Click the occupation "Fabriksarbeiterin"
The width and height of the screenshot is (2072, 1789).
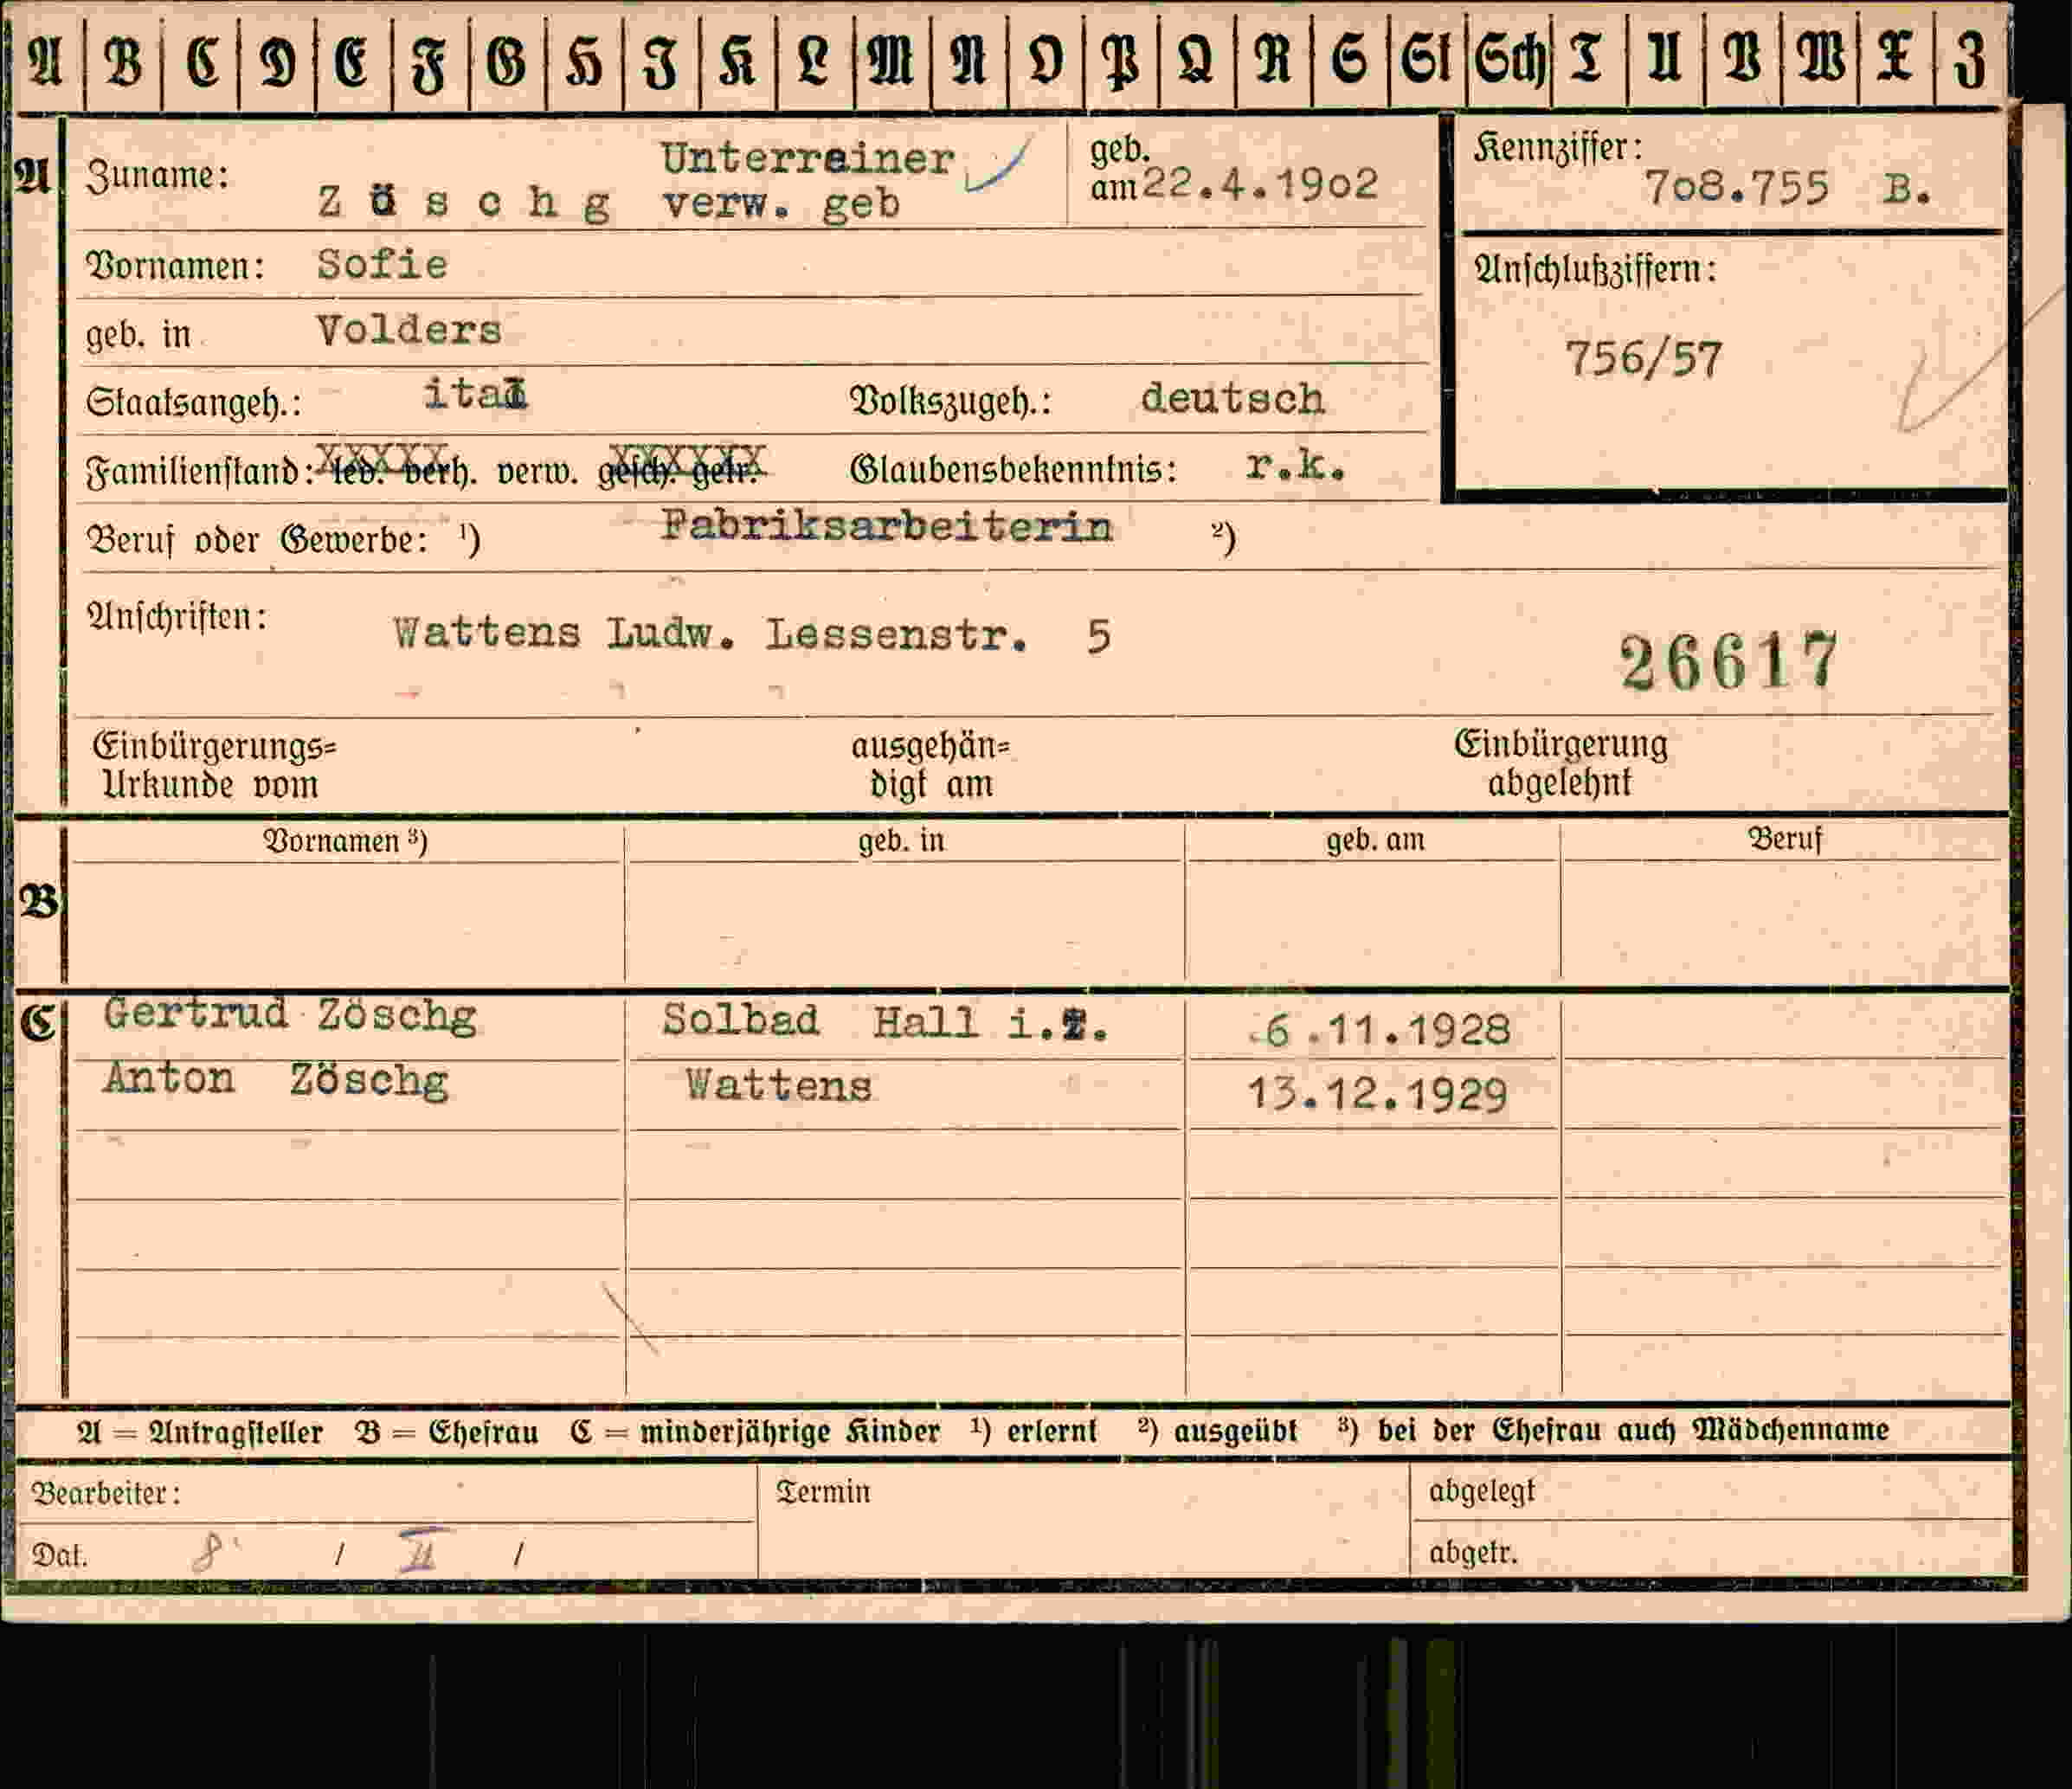pos(886,526)
